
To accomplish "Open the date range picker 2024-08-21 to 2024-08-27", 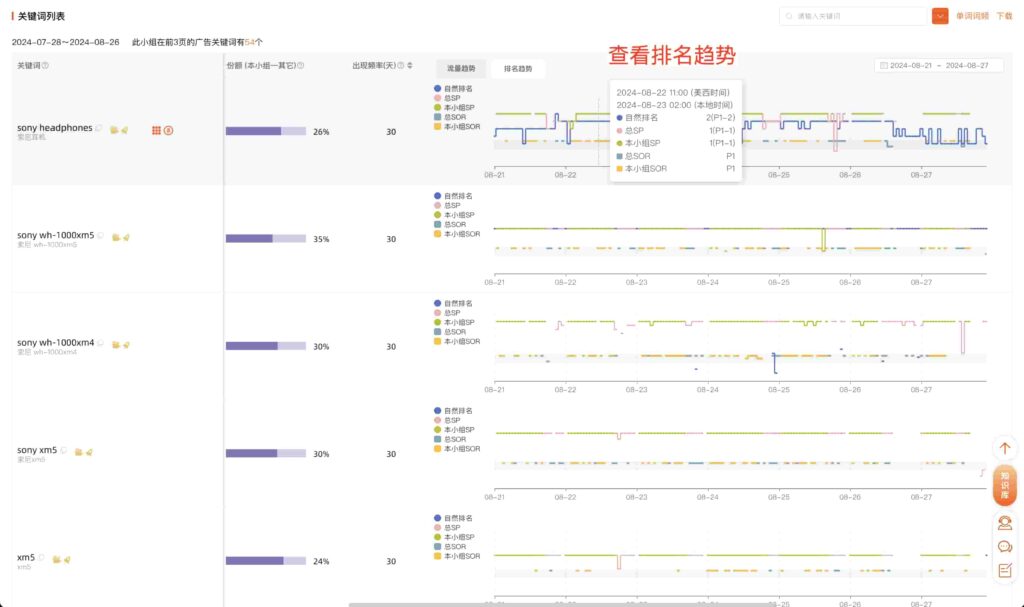I will (938, 65).
